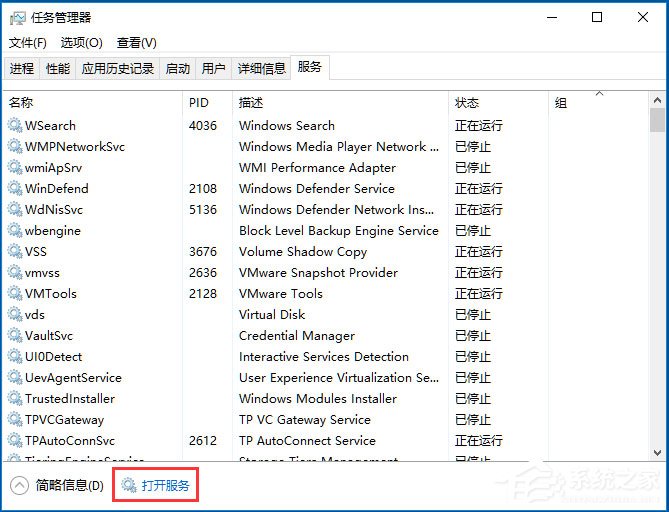
Task: Click the VaultSvc service gear icon
Action: tap(15, 336)
